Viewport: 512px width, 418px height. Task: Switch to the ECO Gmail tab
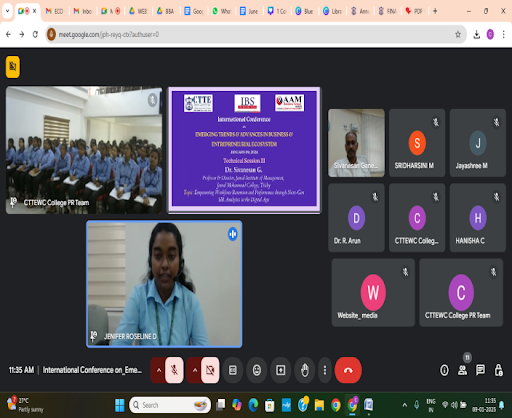[55, 11]
